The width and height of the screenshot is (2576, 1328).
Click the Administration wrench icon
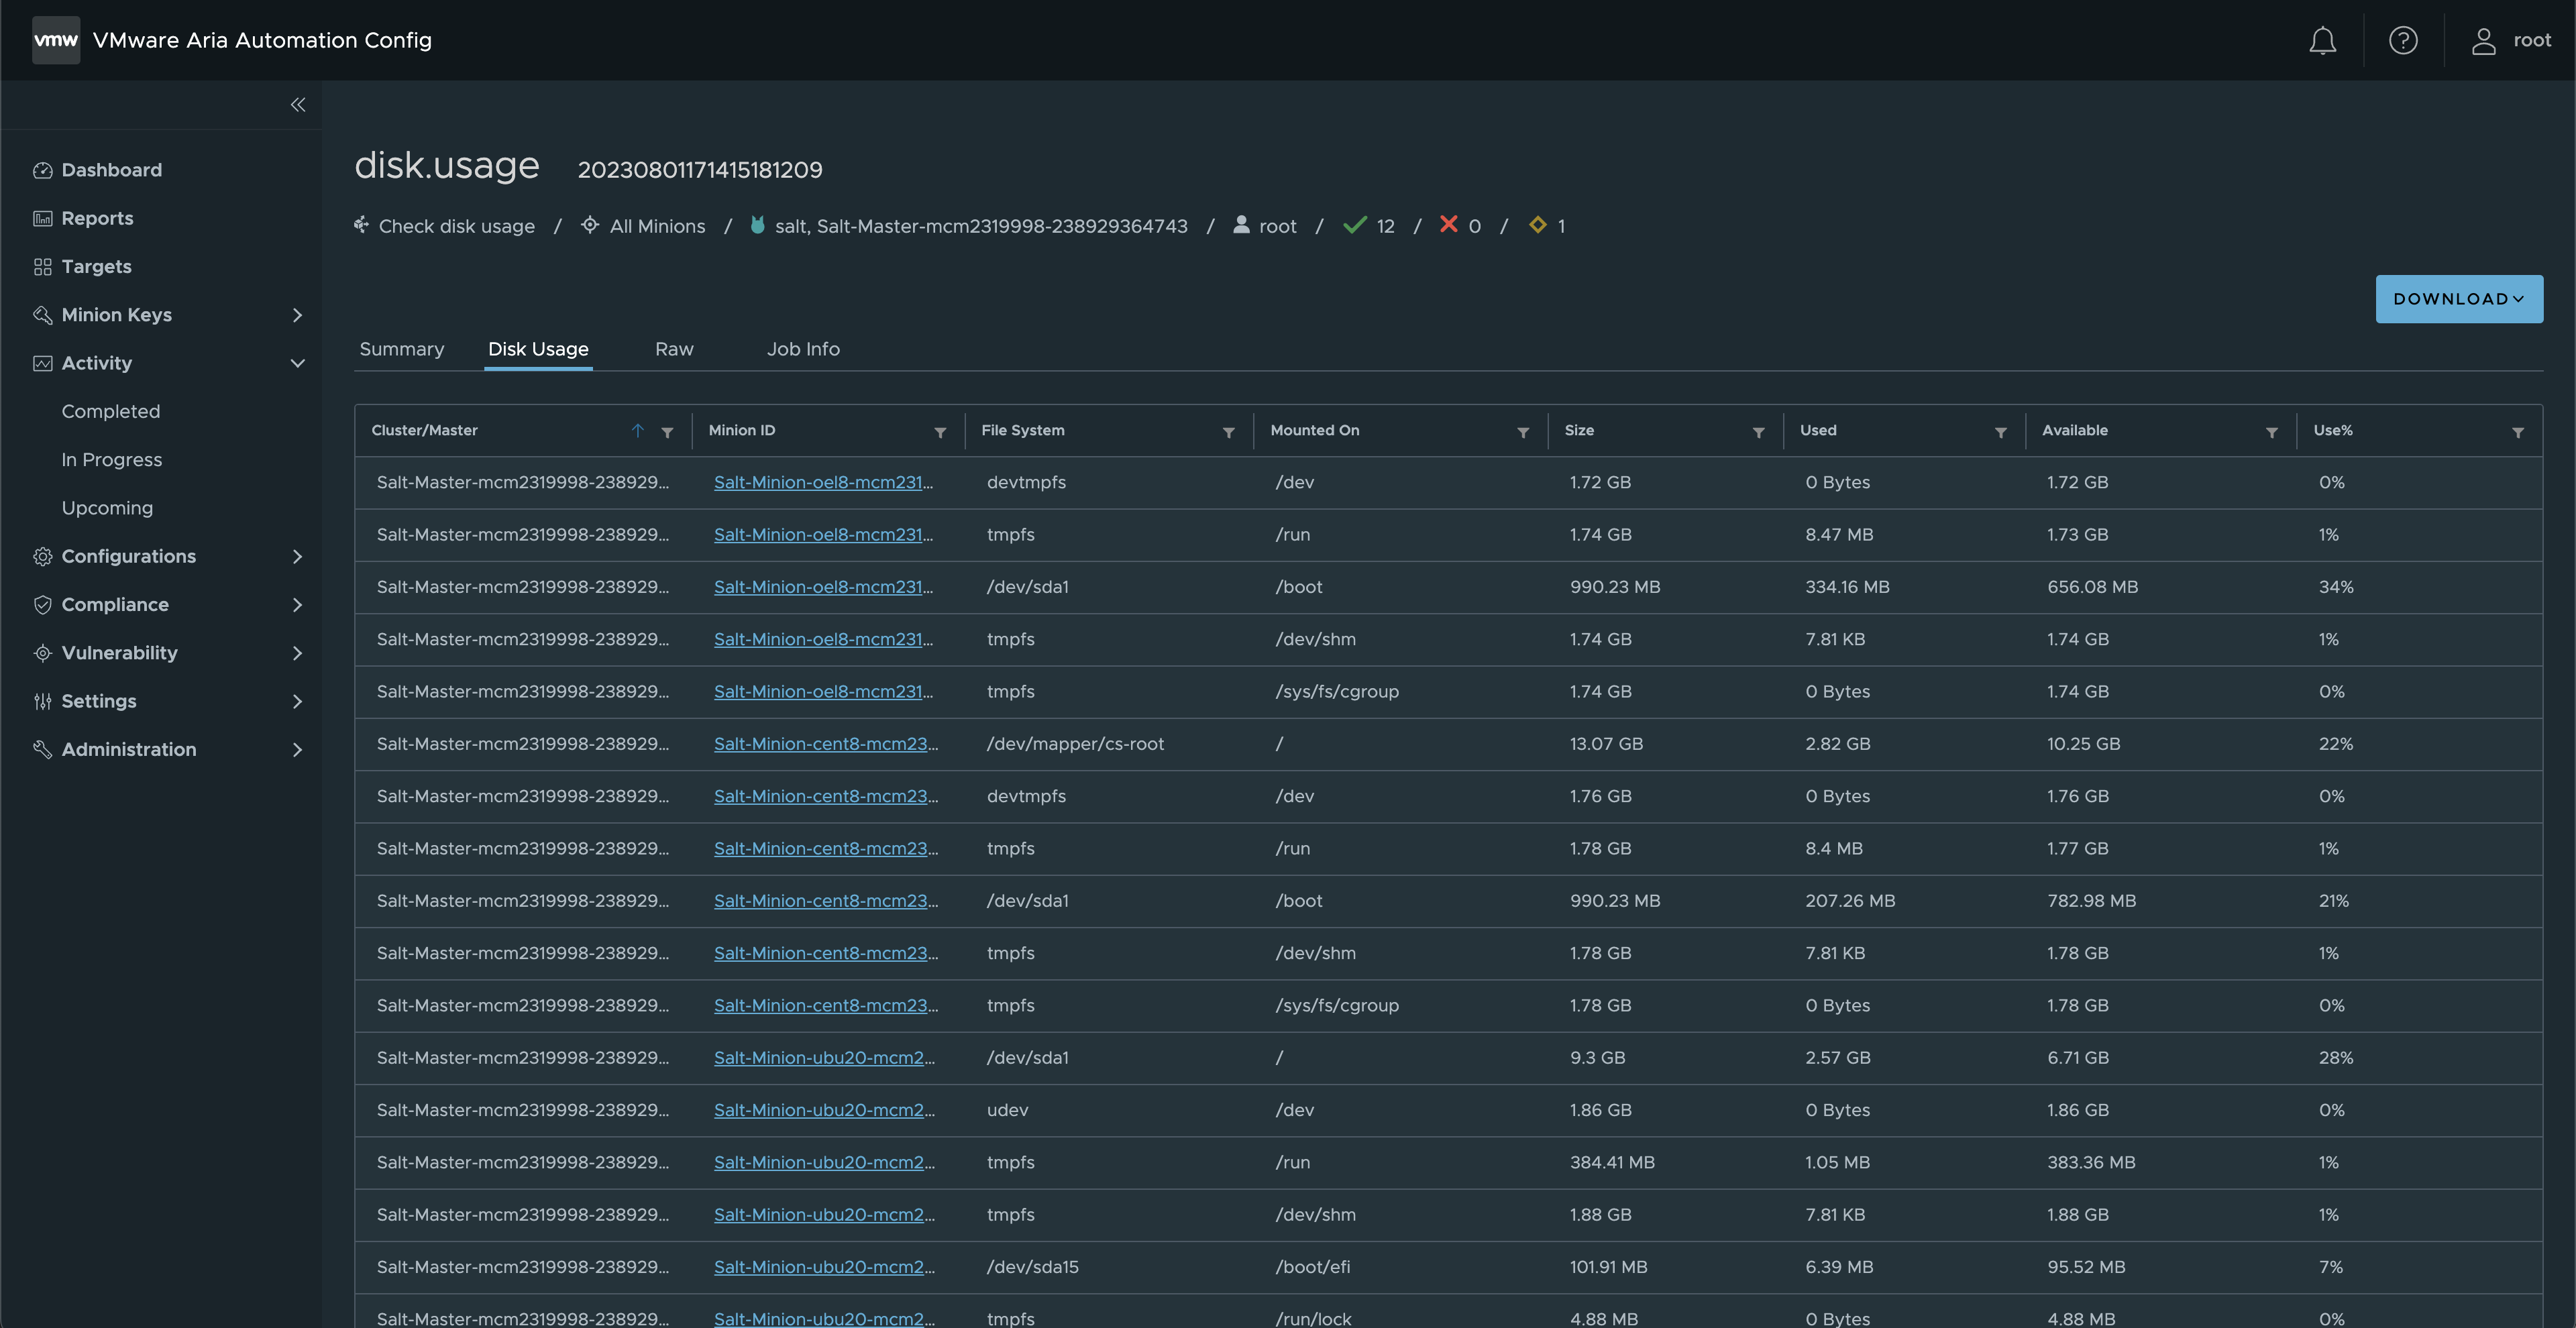[x=42, y=749]
